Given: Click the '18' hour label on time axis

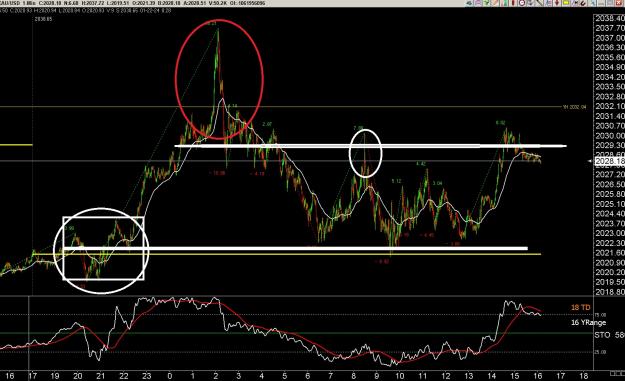Looking at the screenshot, I should (584, 376).
